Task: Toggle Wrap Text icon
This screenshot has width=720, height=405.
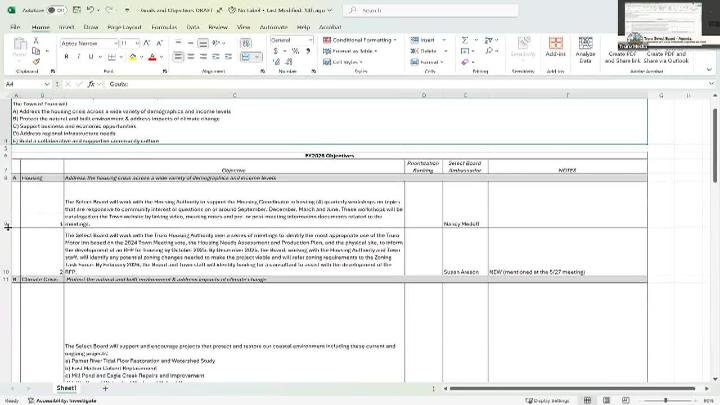Action: (246, 43)
